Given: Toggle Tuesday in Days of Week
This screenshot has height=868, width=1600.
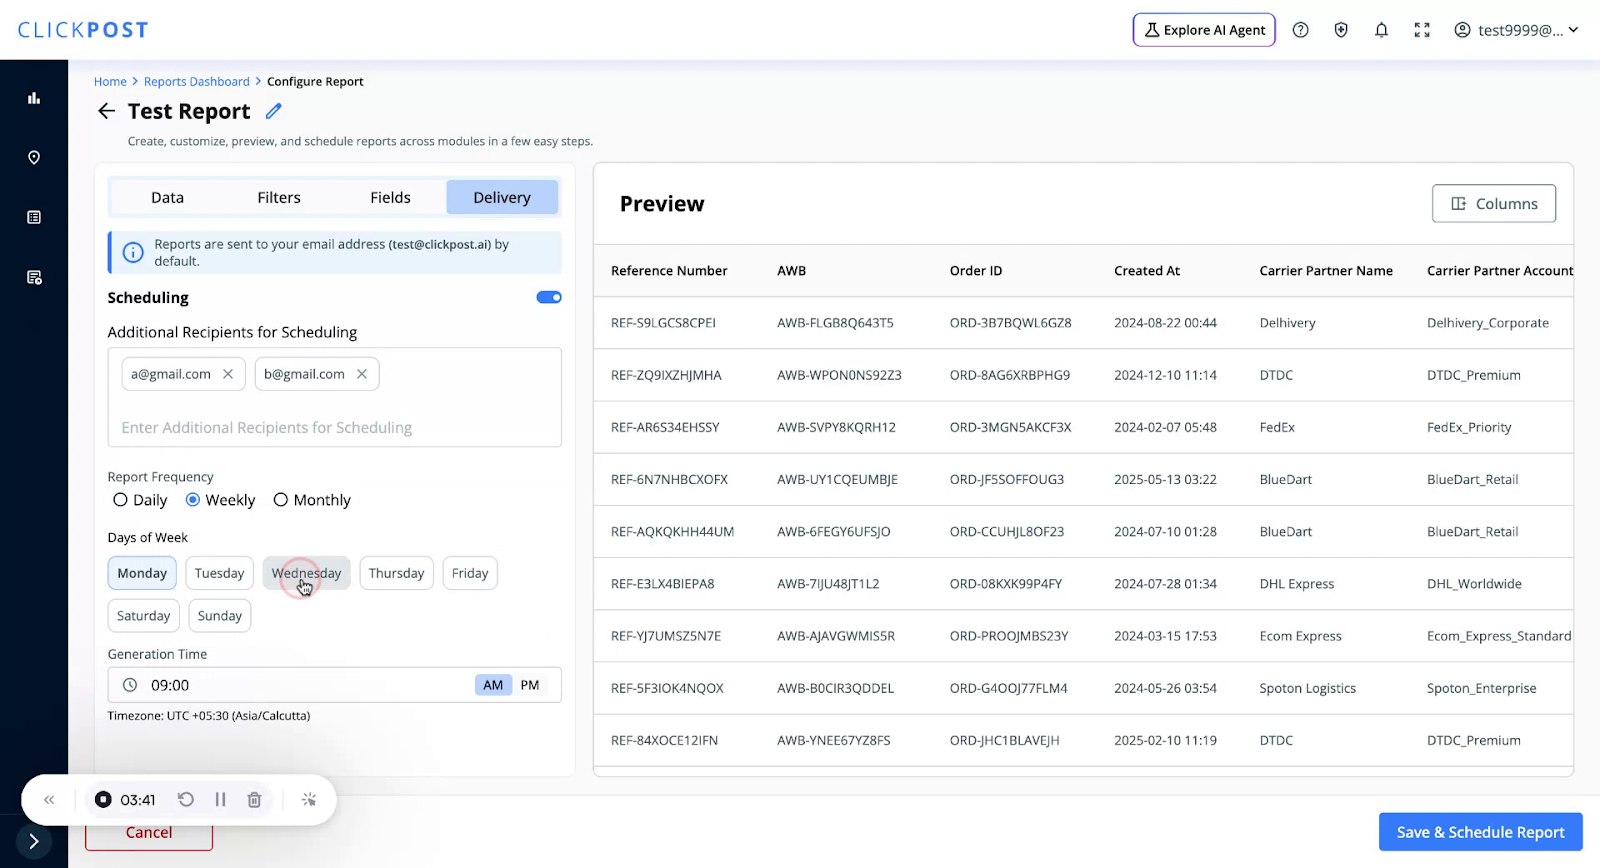Looking at the screenshot, I should (219, 573).
